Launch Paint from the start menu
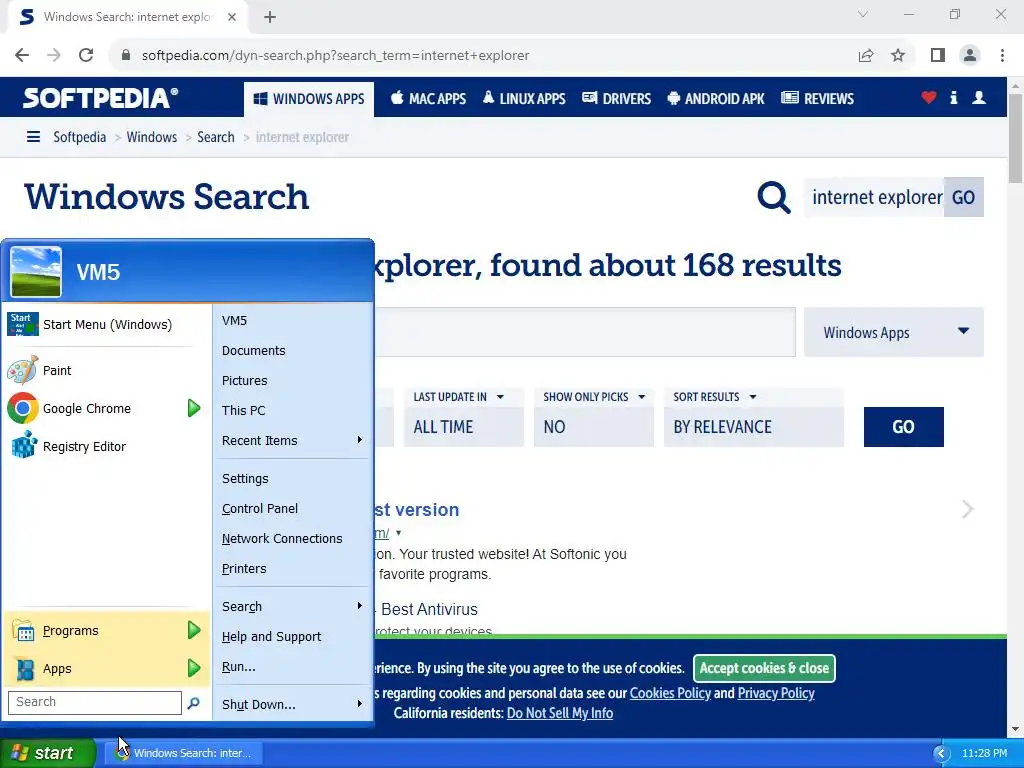Viewport: 1024px width, 768px height. [x=104, y=370]
